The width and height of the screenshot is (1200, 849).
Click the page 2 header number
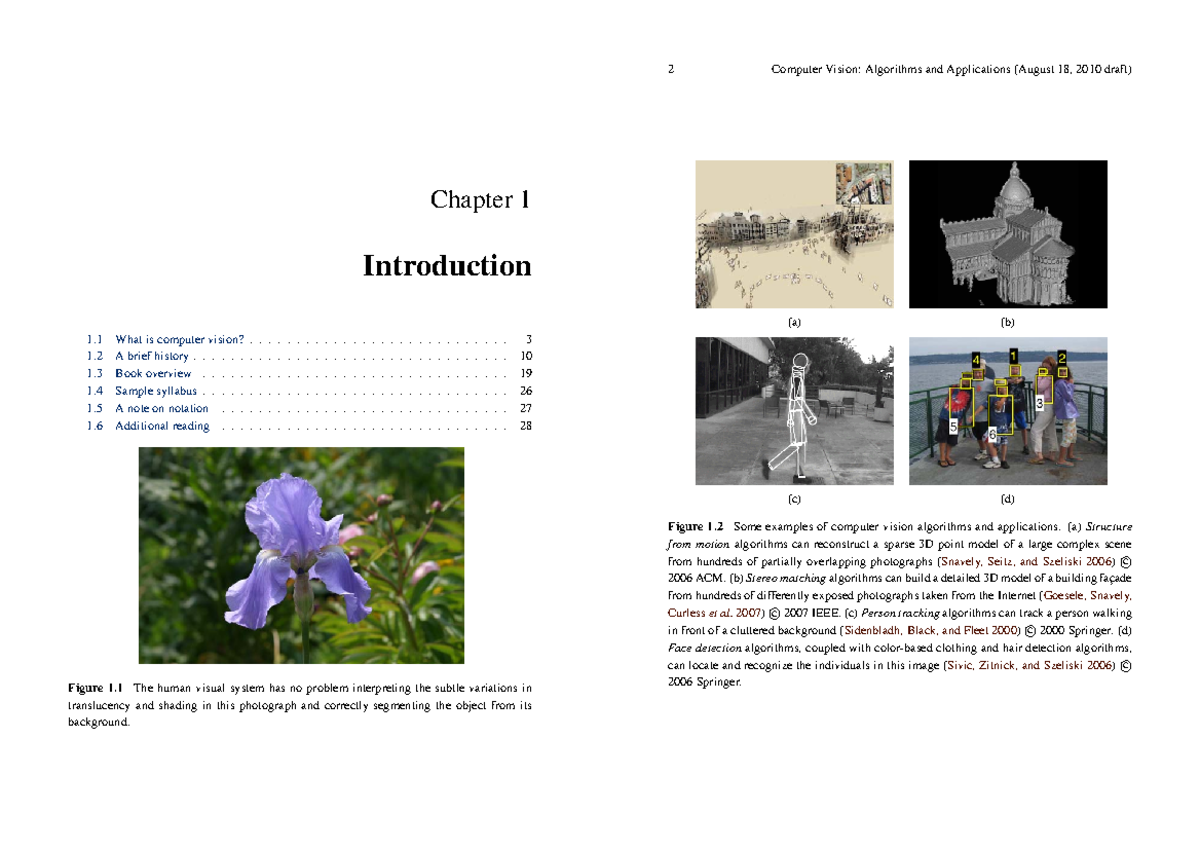[x=670, y=69]
